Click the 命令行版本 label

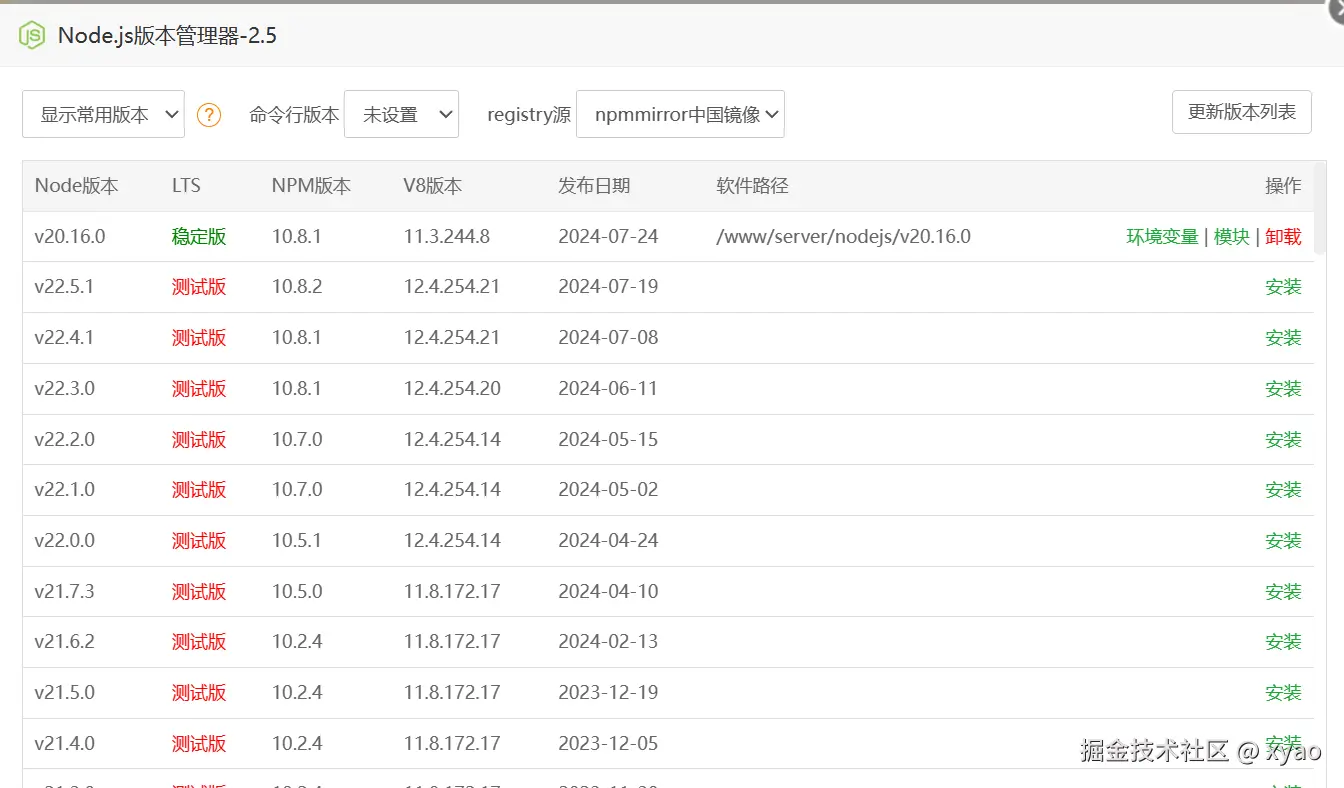294,115
